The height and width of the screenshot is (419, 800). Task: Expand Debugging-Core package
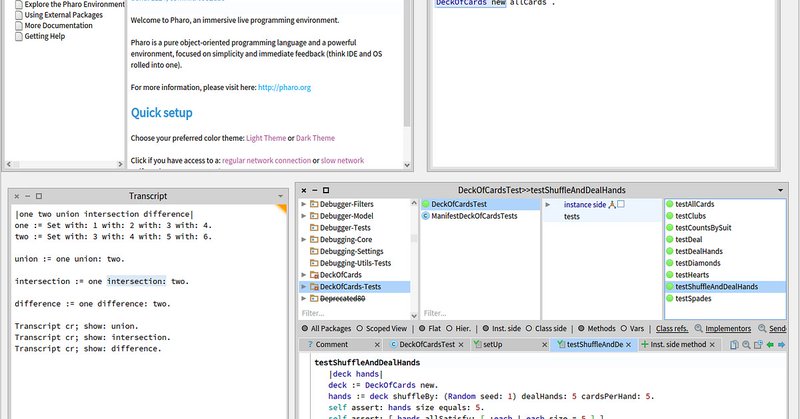pos(304,239)
